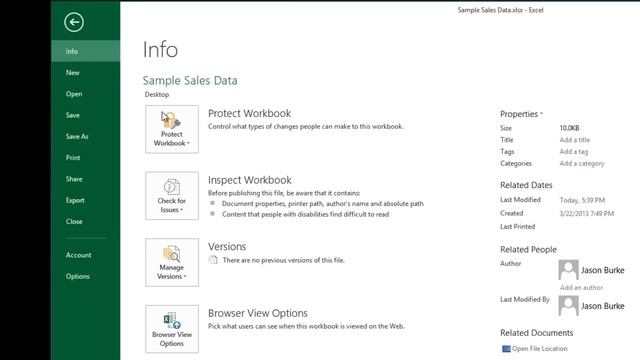The width and height of the screenshot is (640, 360).
Task: Click the Browser View Options heading
Action: coord(258,313)
